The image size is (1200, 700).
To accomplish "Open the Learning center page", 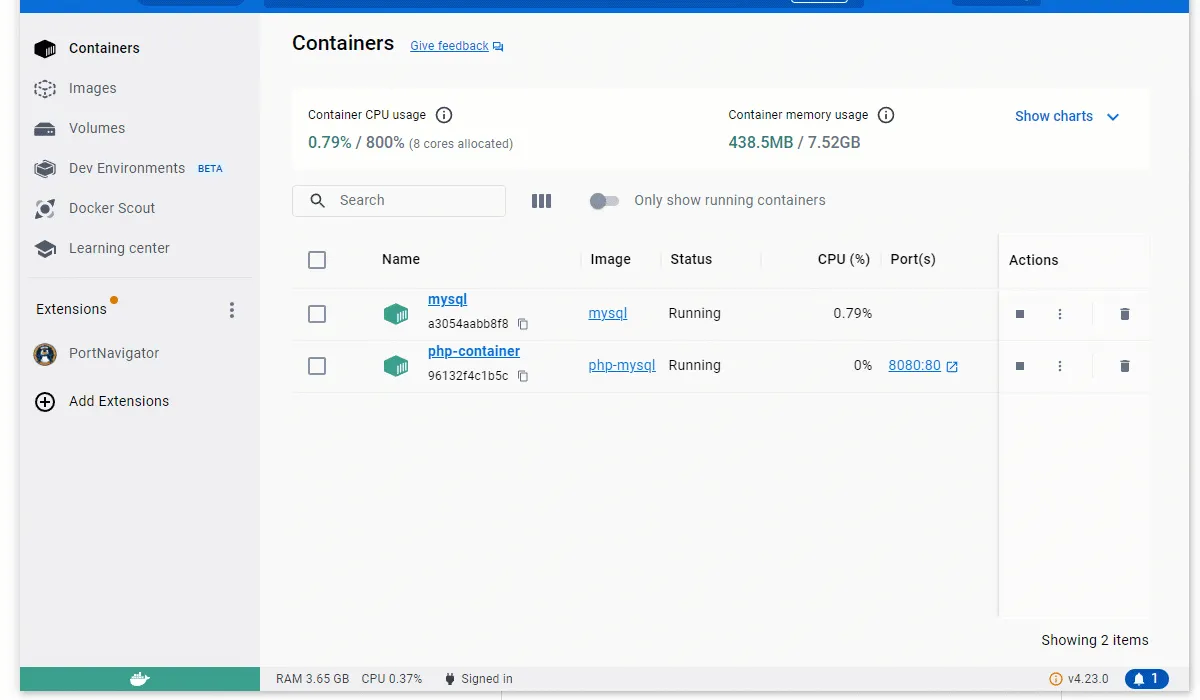I will pyautogui.click(x=45, y=248).
